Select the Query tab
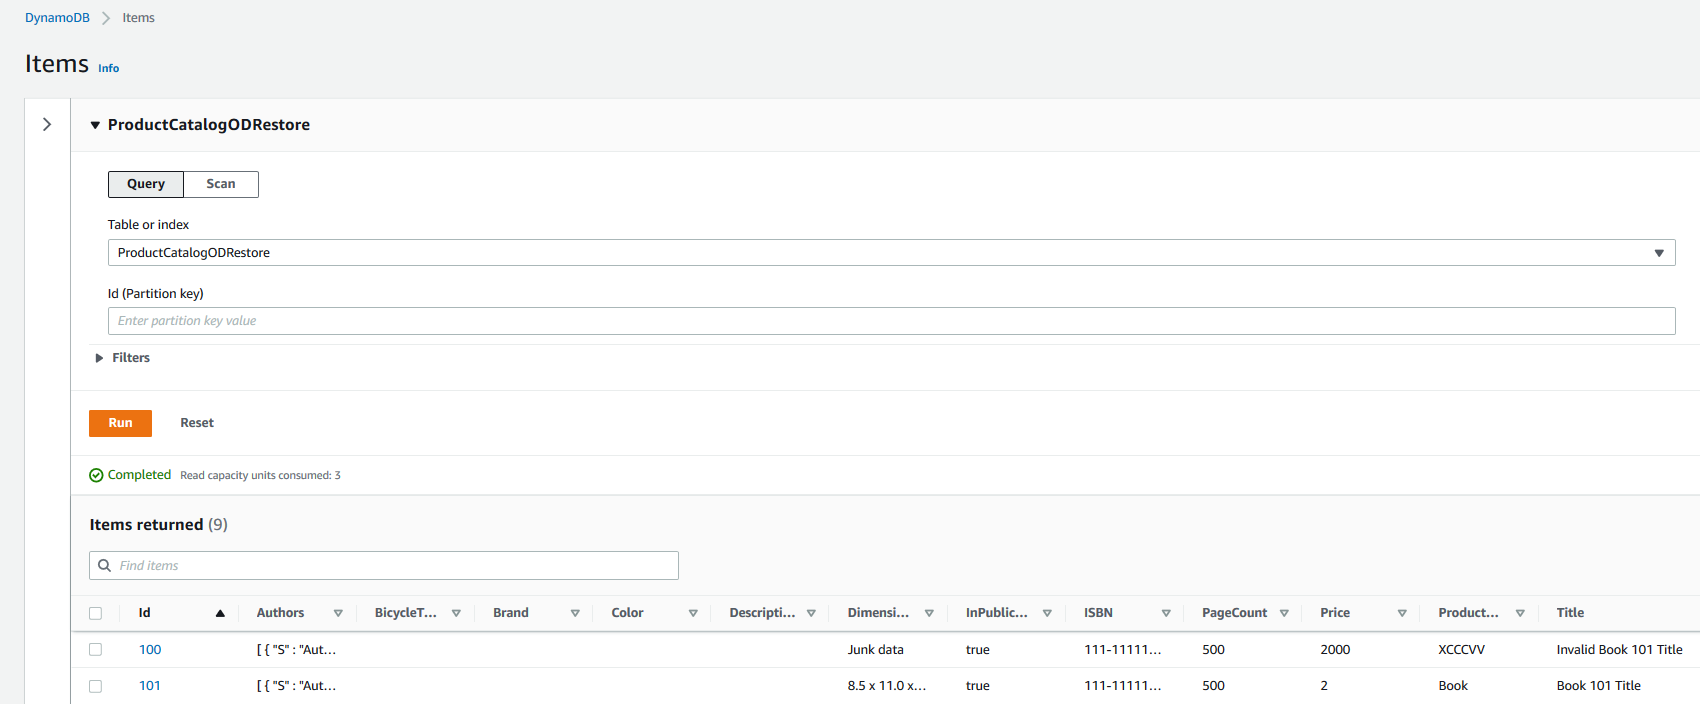Viewport: 1700px width, 704px height. point(146,184)
